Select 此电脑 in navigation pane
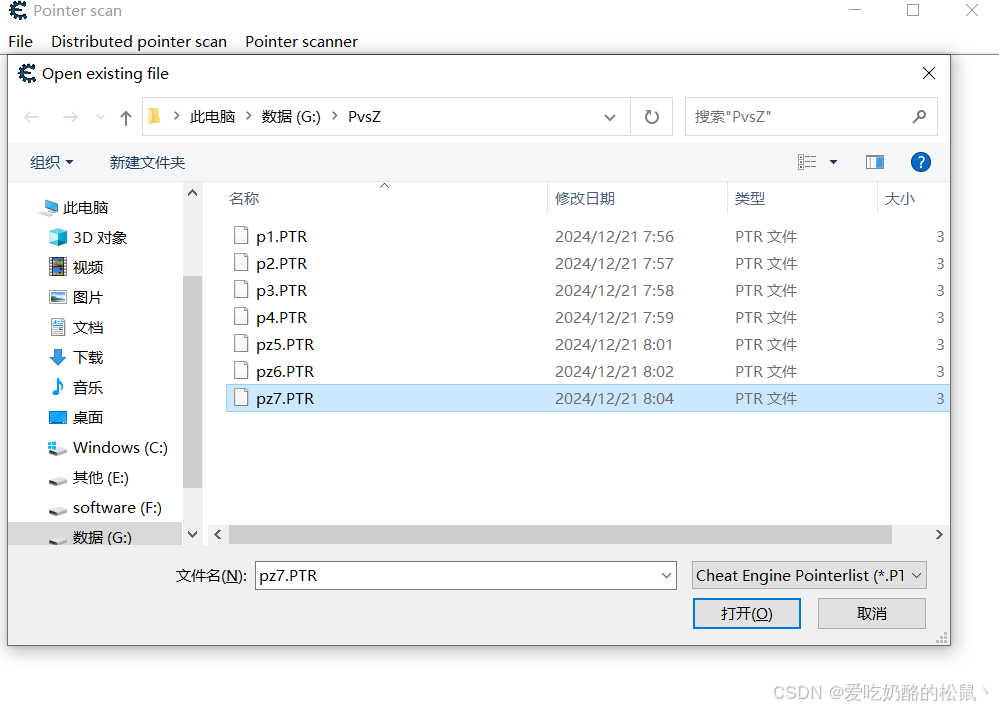The width and height of the screenshot is (999, 710). coord(85,208)
